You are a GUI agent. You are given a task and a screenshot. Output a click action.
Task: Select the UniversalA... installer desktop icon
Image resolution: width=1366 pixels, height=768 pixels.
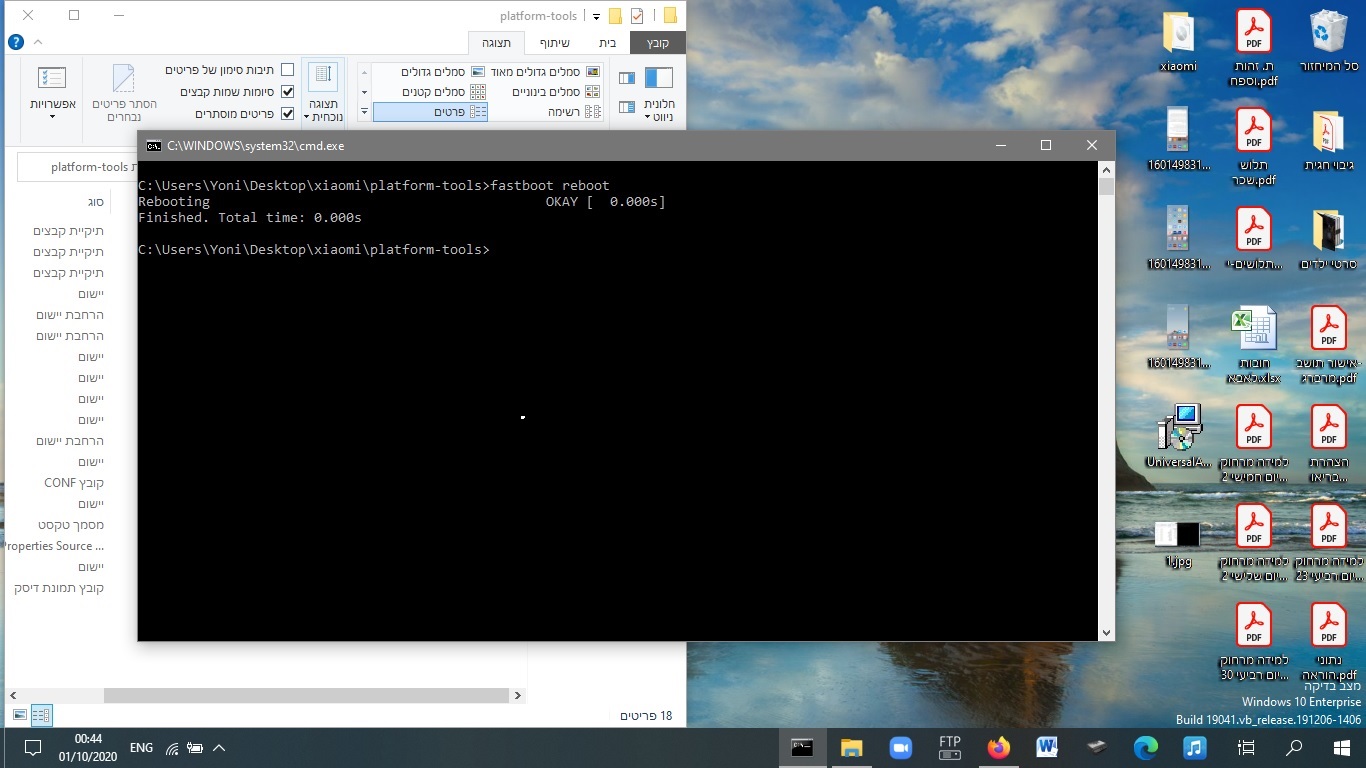pyautogui.click(x=1178, y=437)
